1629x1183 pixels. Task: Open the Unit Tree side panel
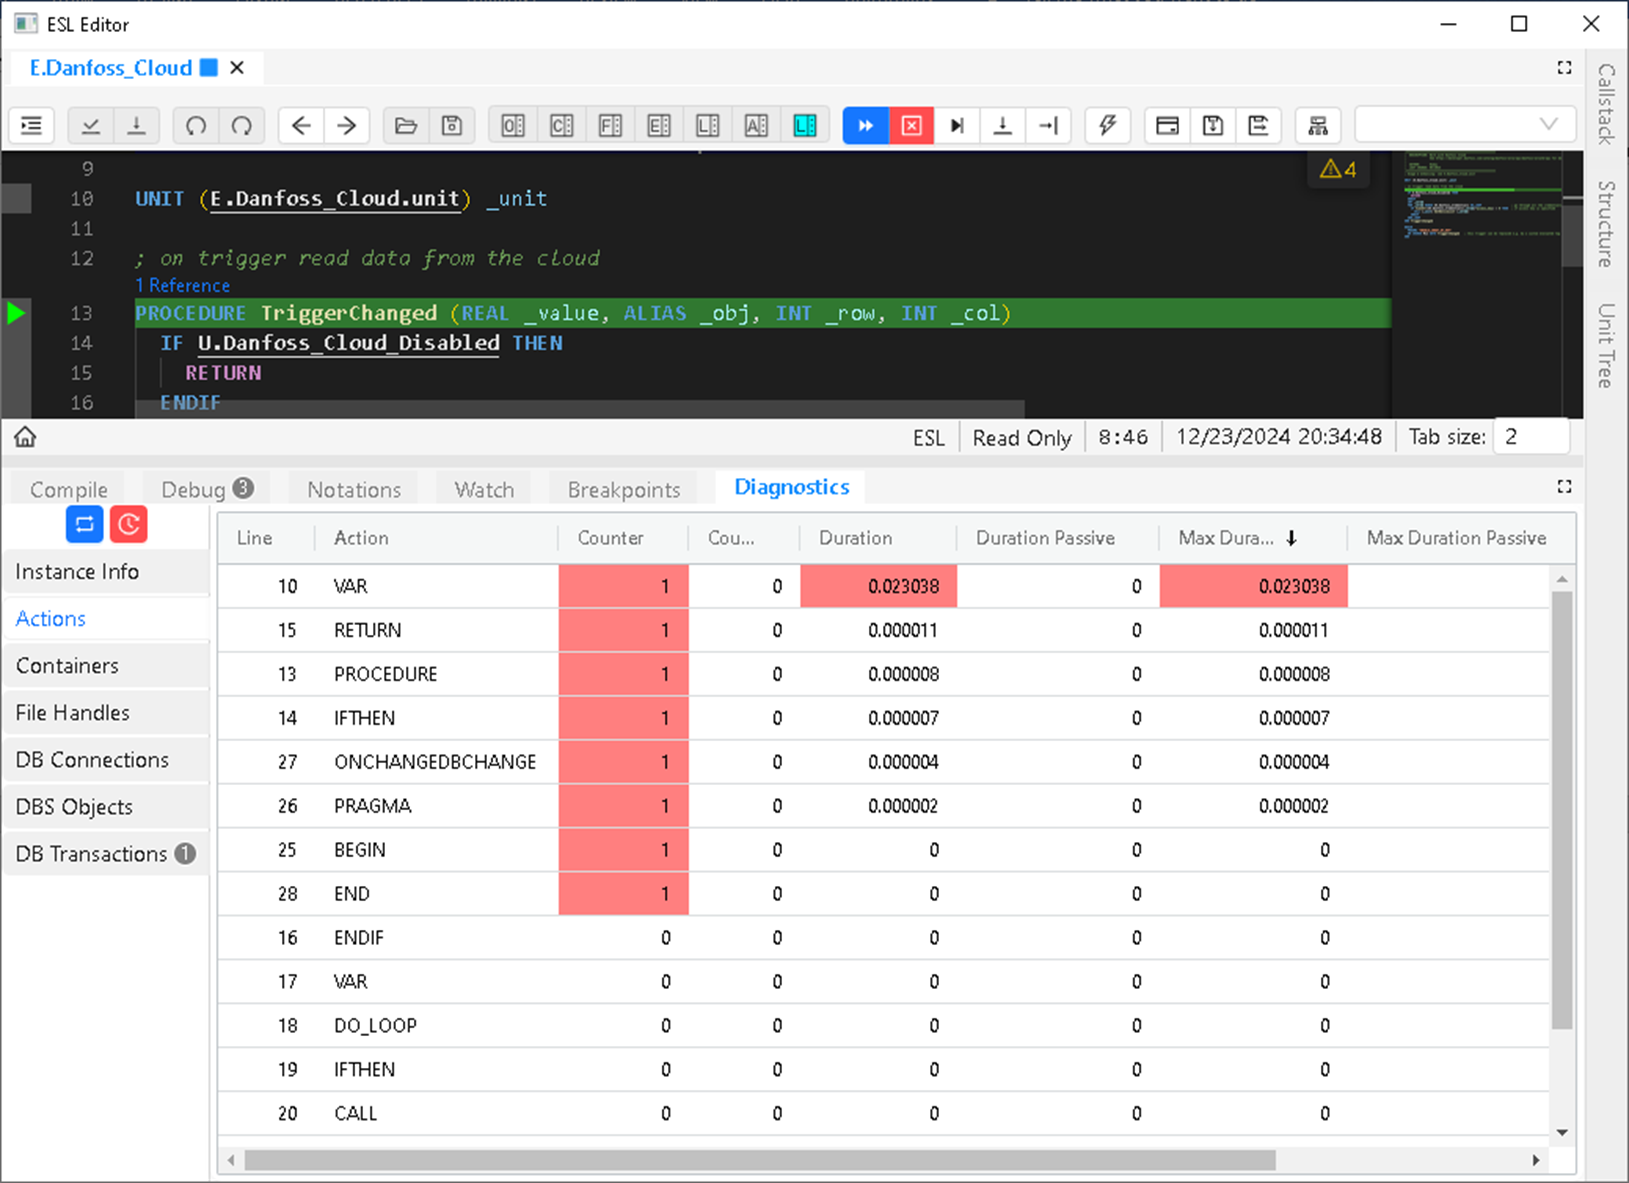pyautogui.click(x=1606, y=346)
